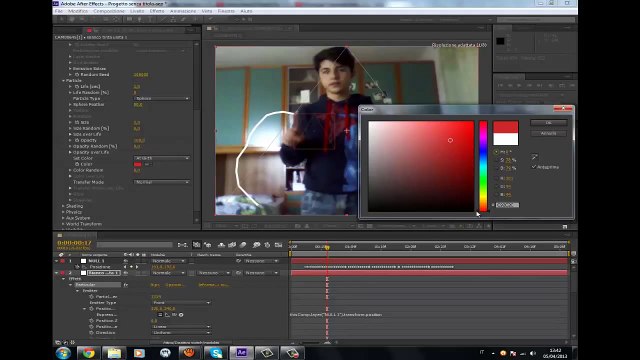Select the R radio button in Color dialog
The width and height of the screenshot is (640, 360).
[x=496, y=178]
